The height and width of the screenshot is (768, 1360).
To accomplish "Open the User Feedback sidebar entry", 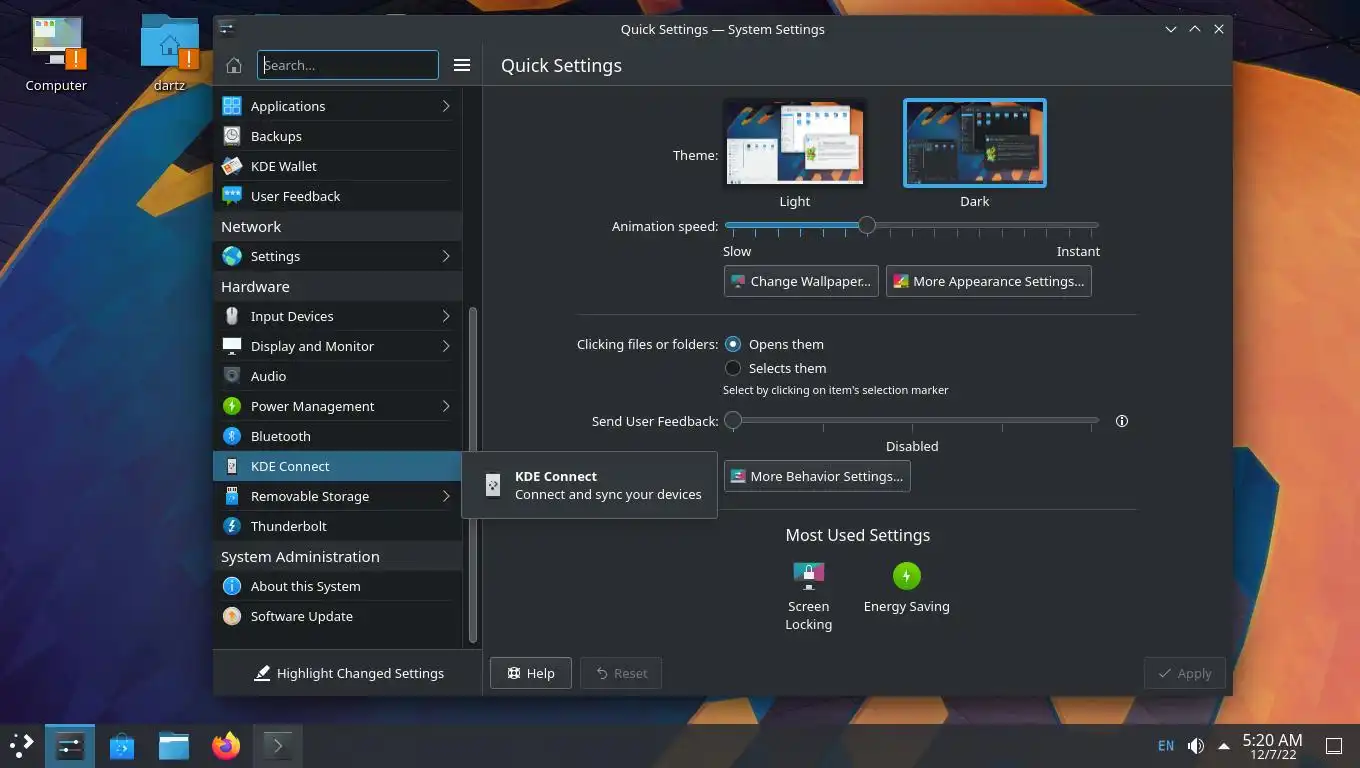I will [337, 196].
